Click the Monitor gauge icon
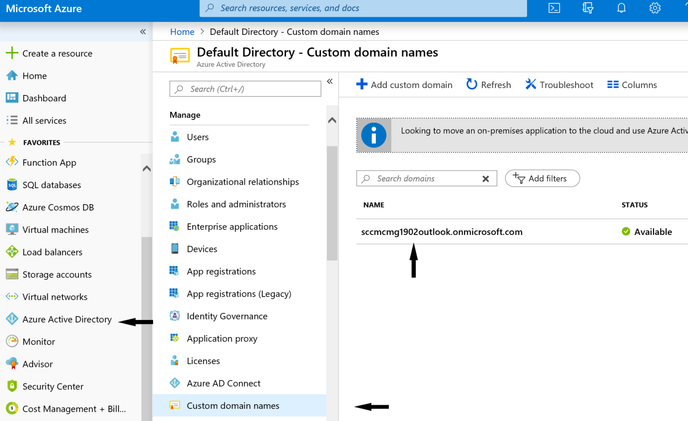Screen dimensions: 688x421 coord(12,341)
